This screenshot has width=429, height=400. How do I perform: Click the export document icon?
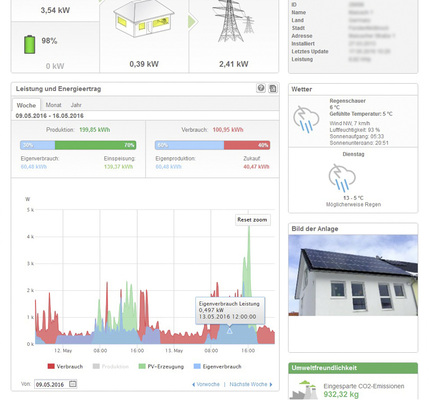coord(273,88)
